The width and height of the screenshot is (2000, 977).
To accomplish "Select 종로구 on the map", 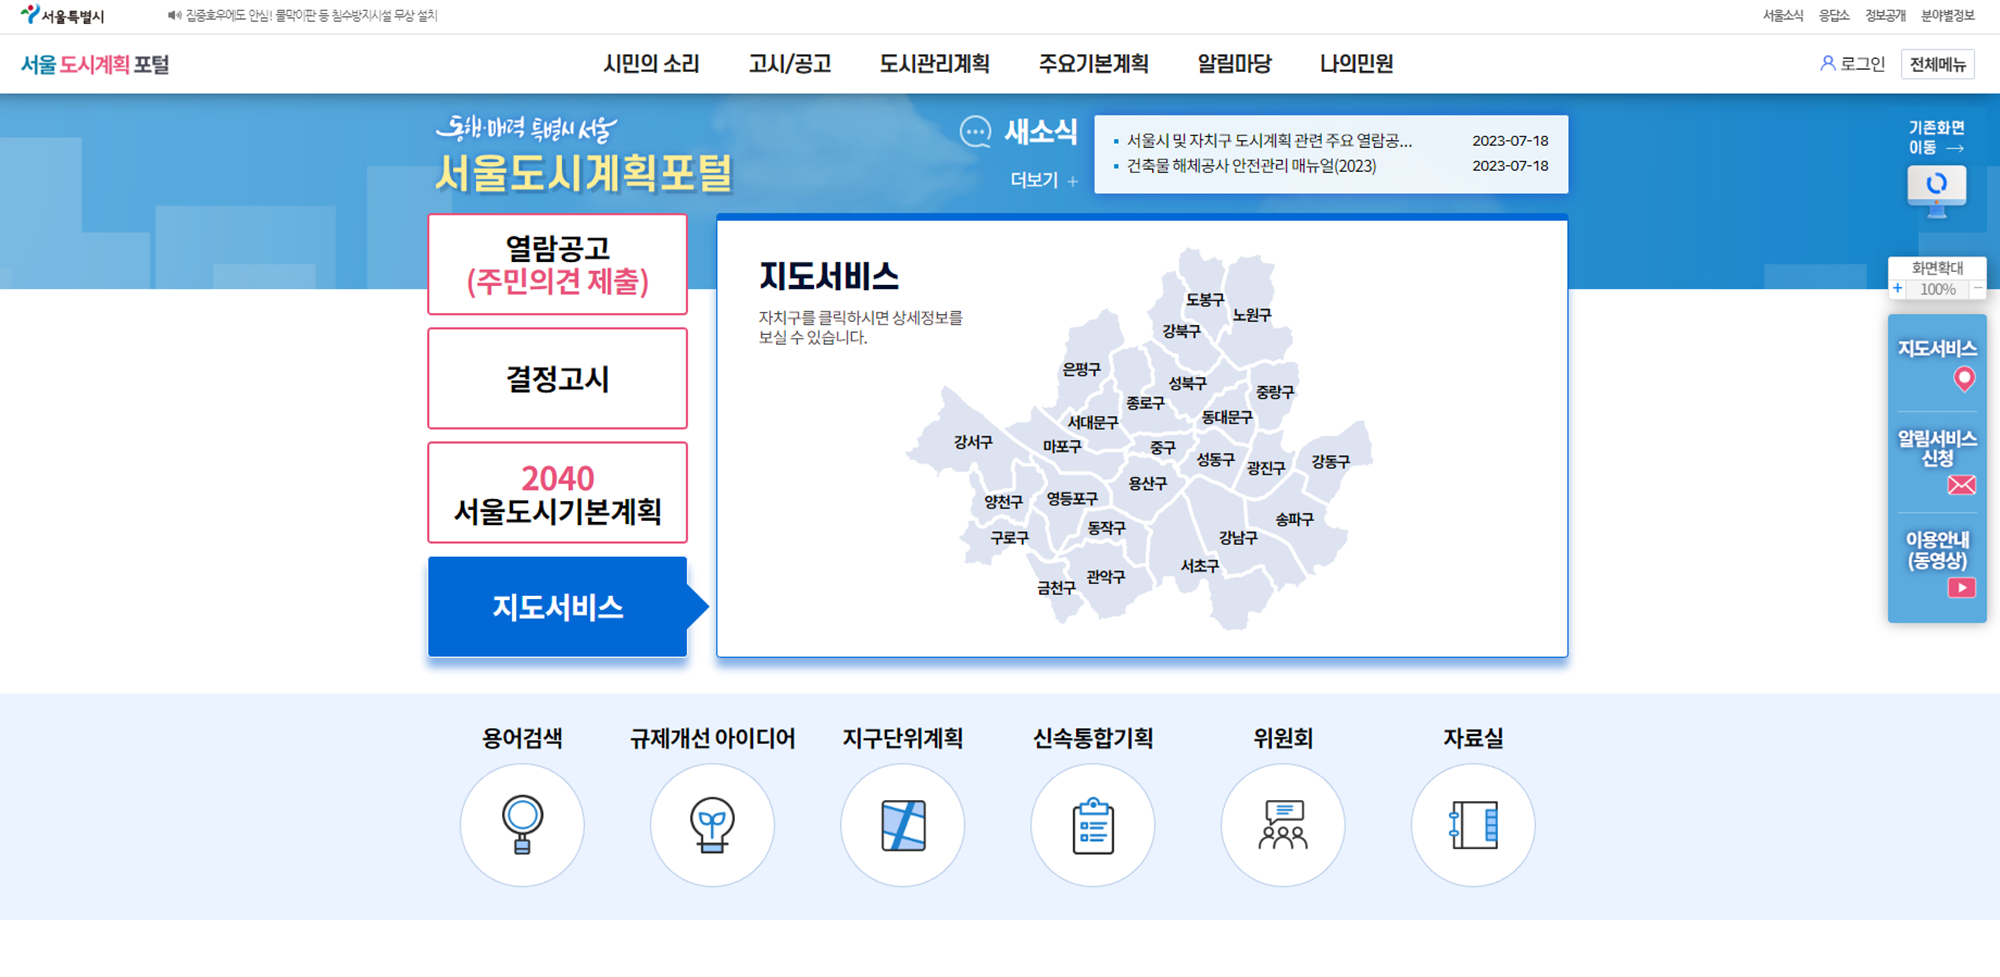I will [1145, 403].
